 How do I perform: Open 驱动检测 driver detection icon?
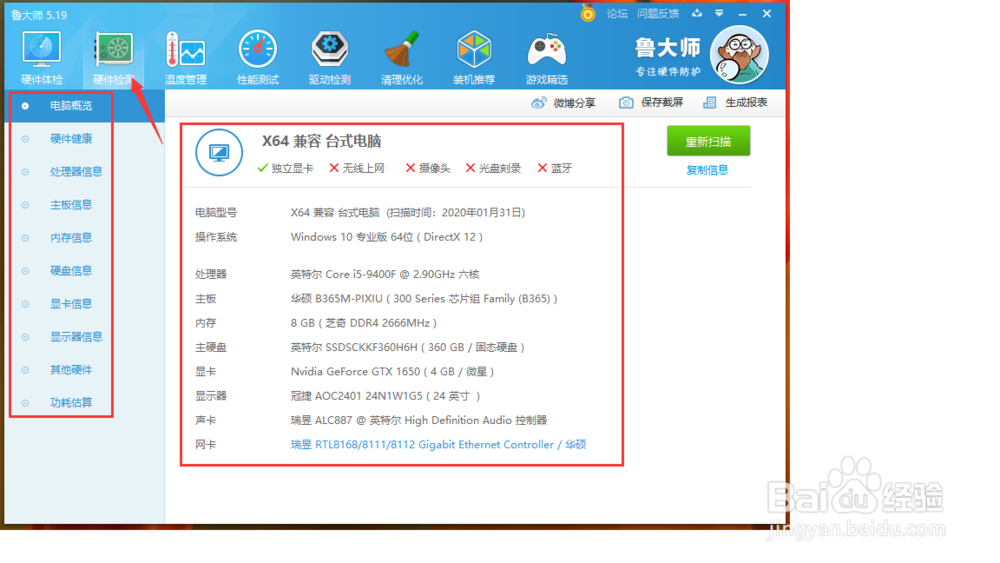(330, 49)
